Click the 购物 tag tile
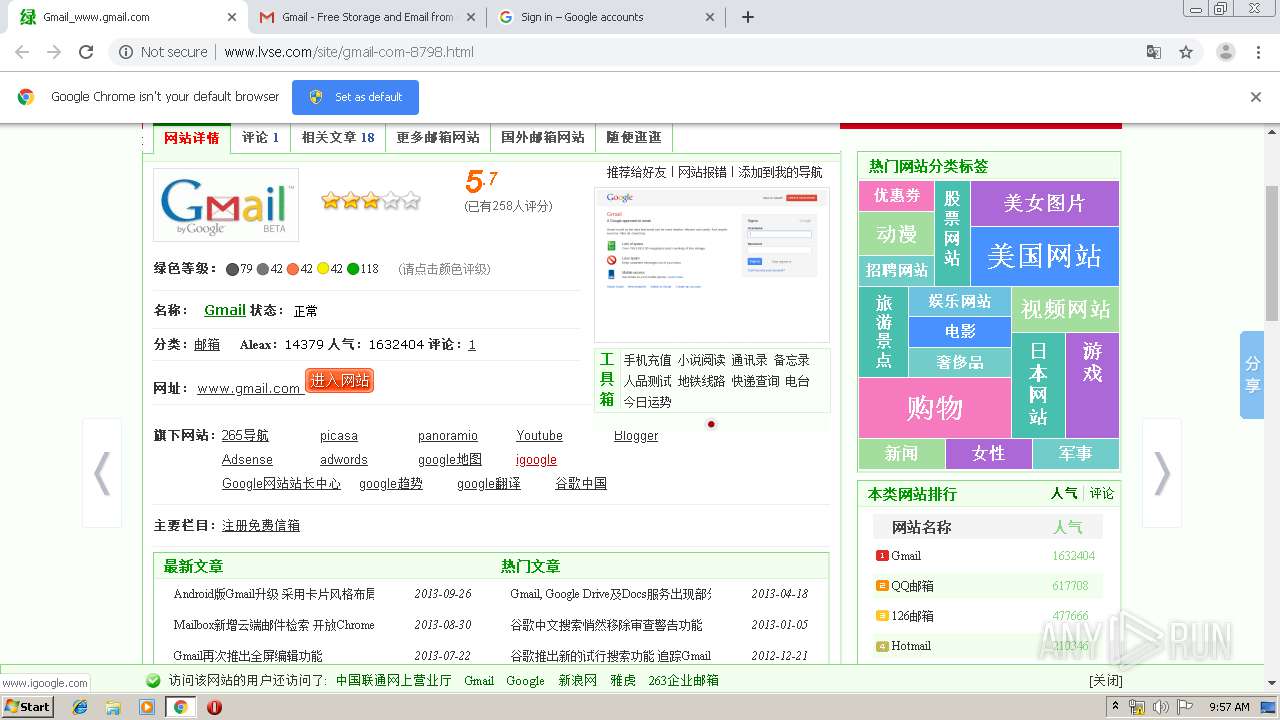The height and width of the screenshot is (720, 1280). [935, 408]
